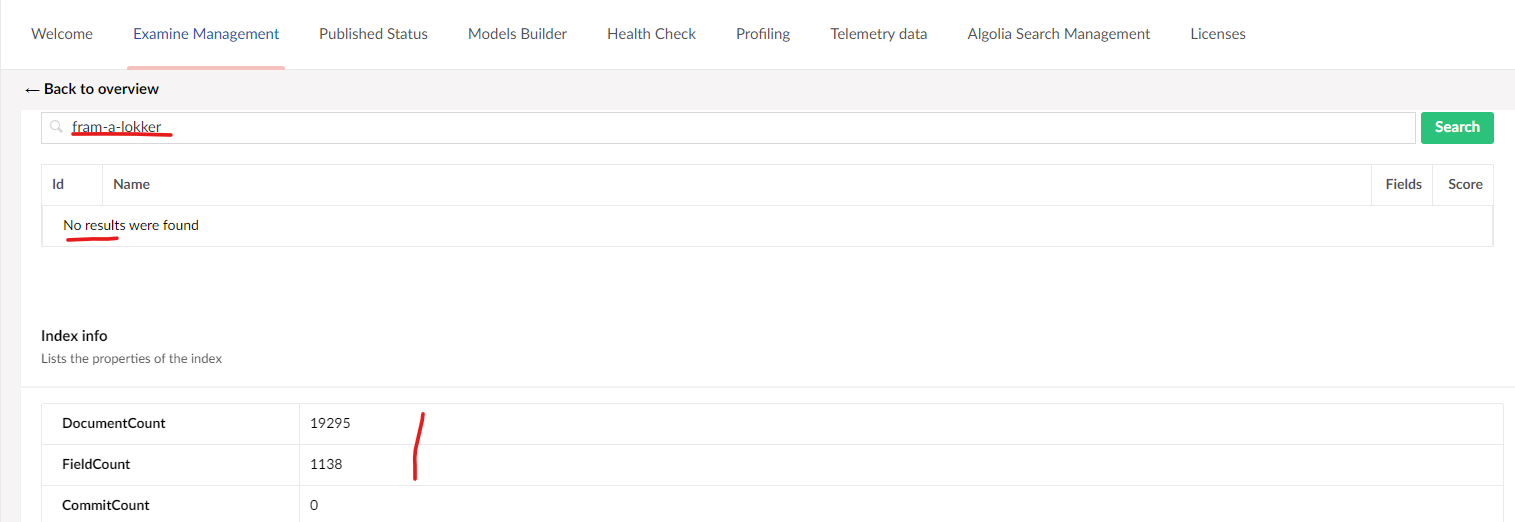Switch to Published Status tab

tap(373, 34)
